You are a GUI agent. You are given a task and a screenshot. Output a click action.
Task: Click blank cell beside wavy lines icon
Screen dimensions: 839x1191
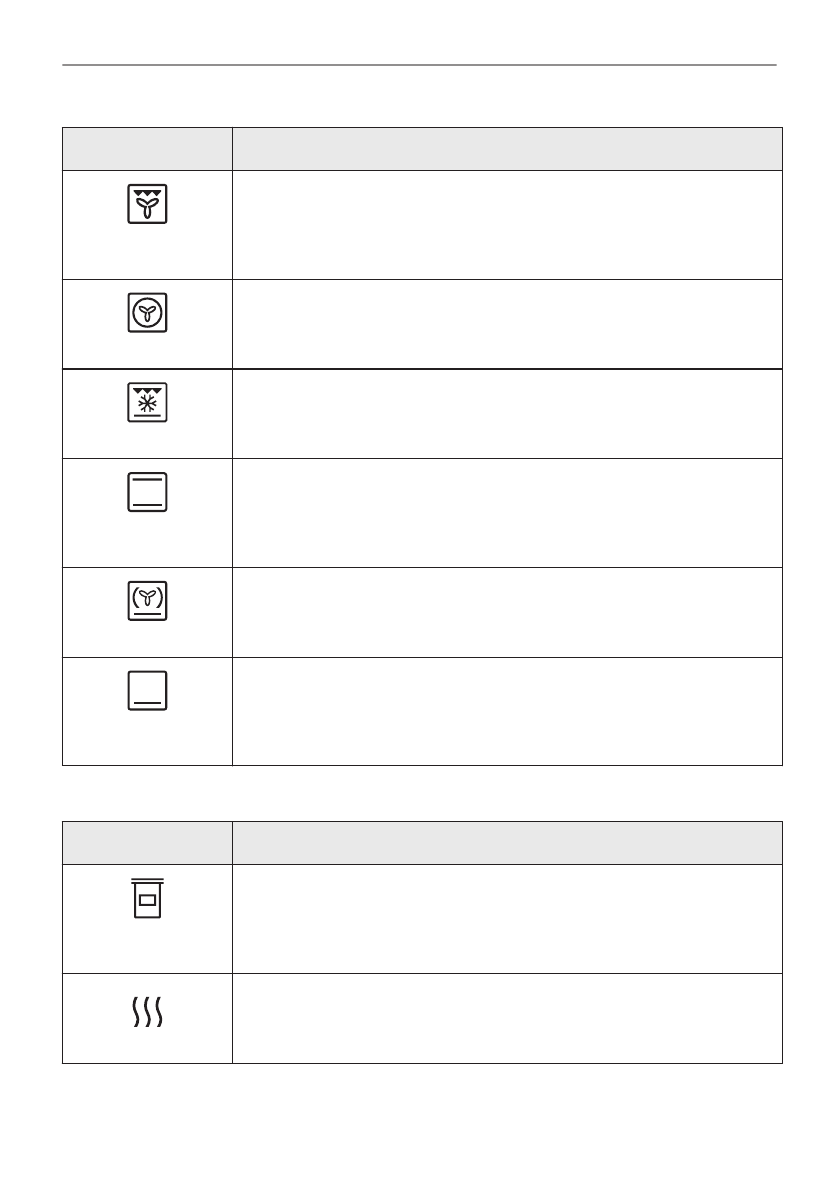tap(507, 1018)
